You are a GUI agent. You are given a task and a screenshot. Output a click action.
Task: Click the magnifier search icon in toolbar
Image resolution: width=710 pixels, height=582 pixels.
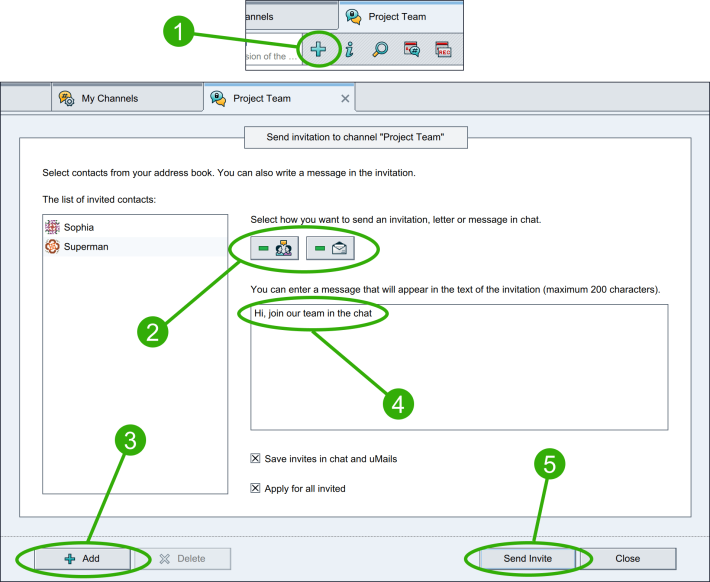click(x=380, y=49)
